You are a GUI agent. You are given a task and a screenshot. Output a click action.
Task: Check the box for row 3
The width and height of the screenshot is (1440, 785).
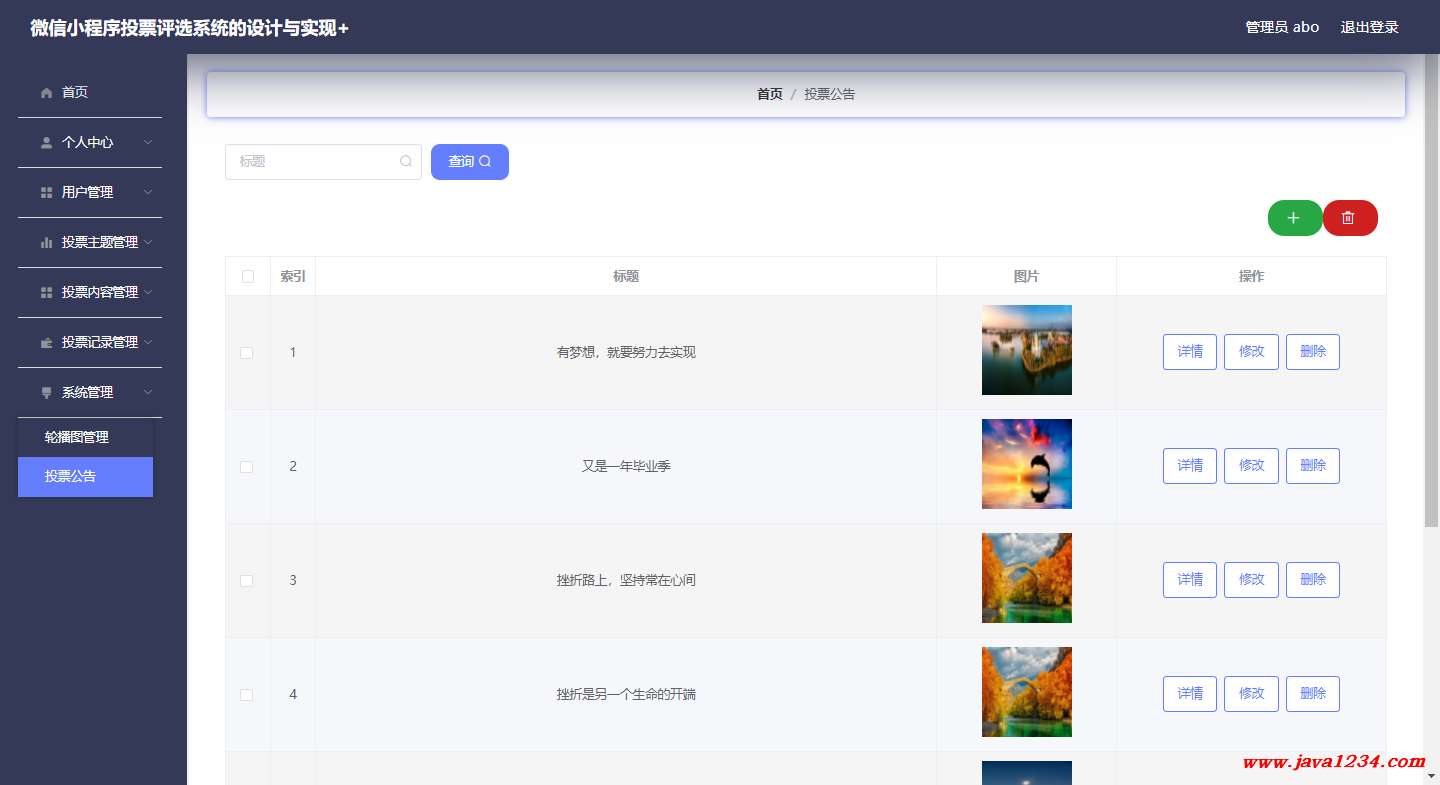click(247, 581)
